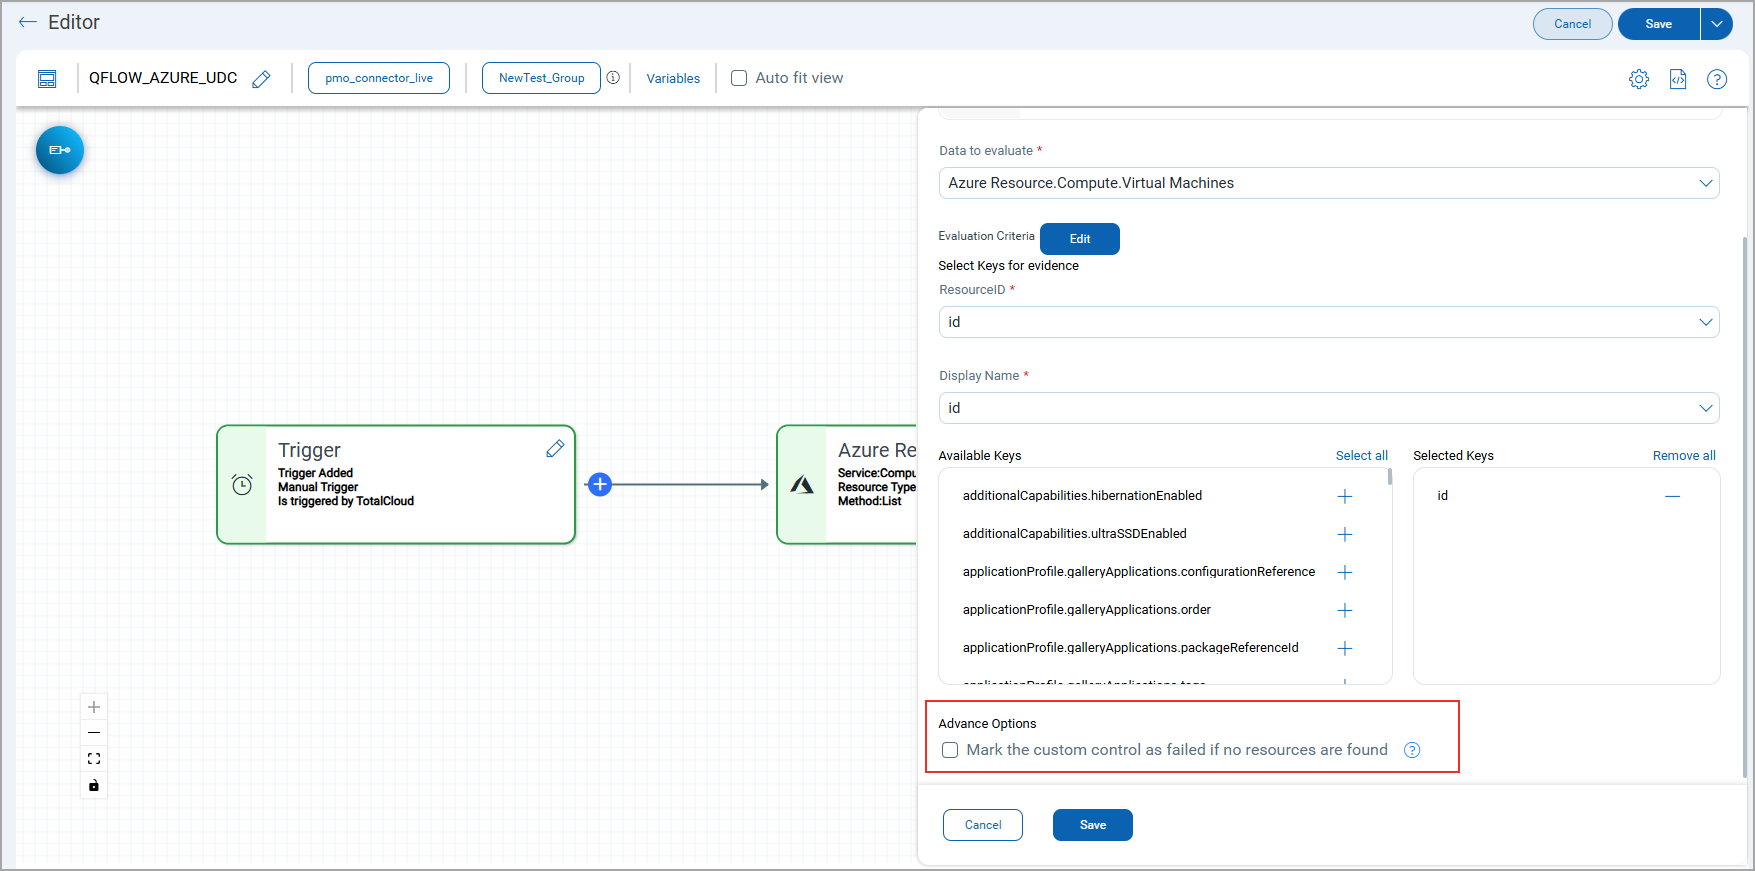Click the help question mark in the toolbar

click(x=1716, y=79)
